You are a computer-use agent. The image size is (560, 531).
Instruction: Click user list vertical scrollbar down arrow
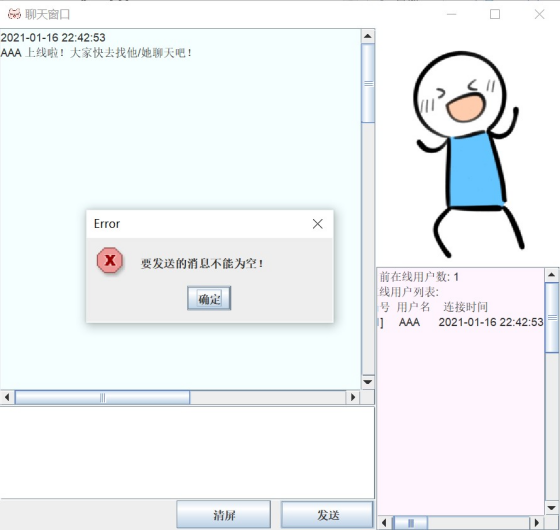tap(551, 508)
